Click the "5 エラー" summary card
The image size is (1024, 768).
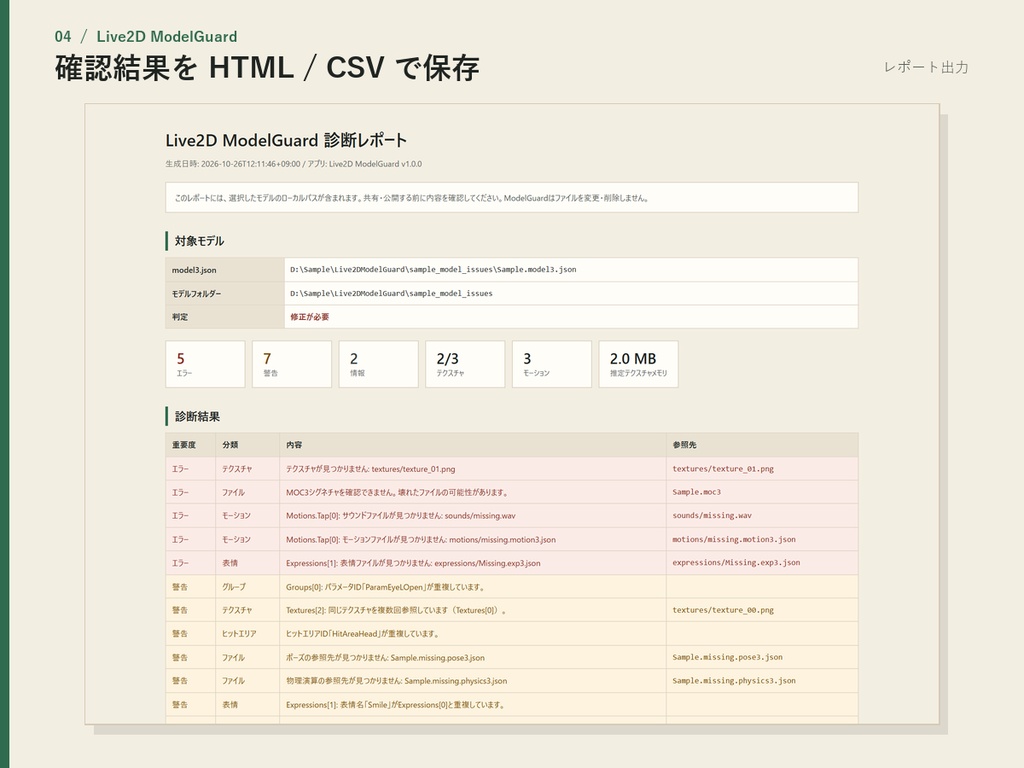pos(205,364)
